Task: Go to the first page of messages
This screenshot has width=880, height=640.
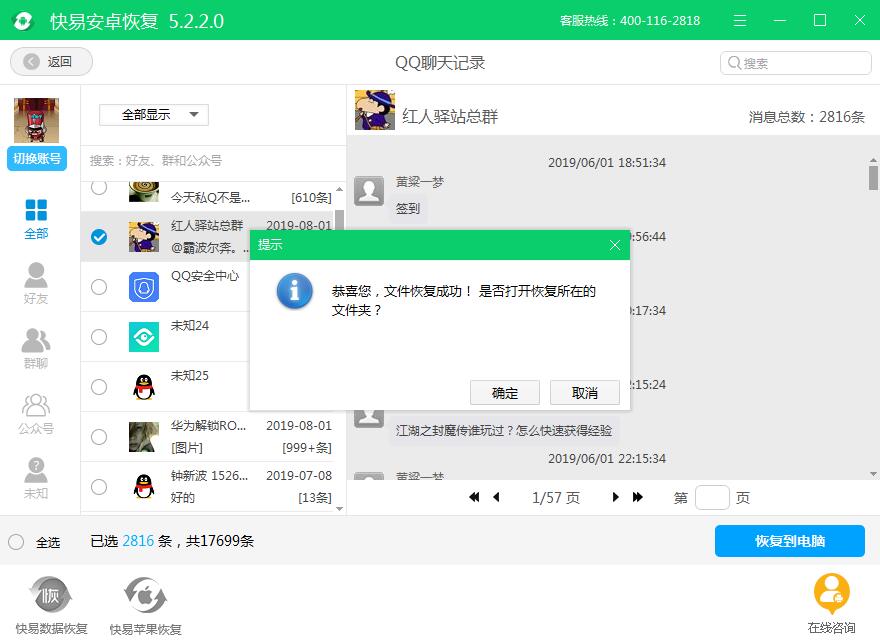Action: coord(474,497)
